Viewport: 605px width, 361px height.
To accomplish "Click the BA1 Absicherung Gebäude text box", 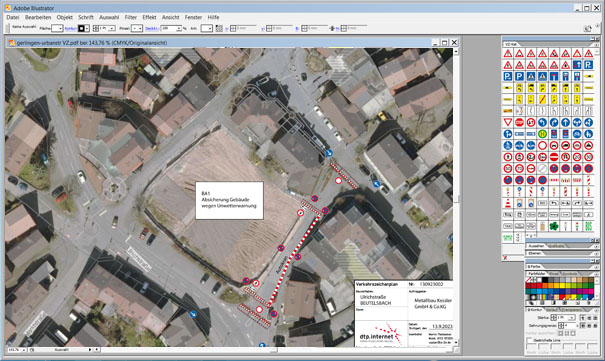I will point(230,201).
